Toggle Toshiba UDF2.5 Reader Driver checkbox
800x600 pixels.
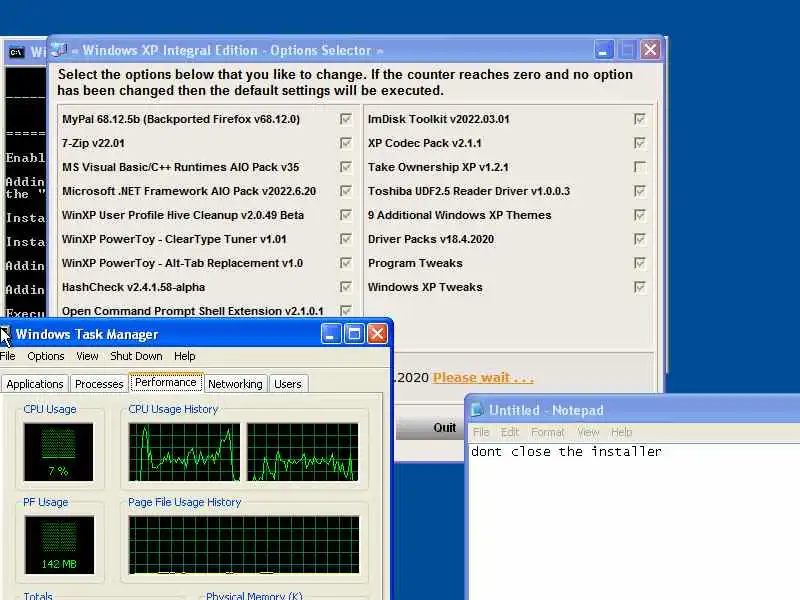[639, 191]
